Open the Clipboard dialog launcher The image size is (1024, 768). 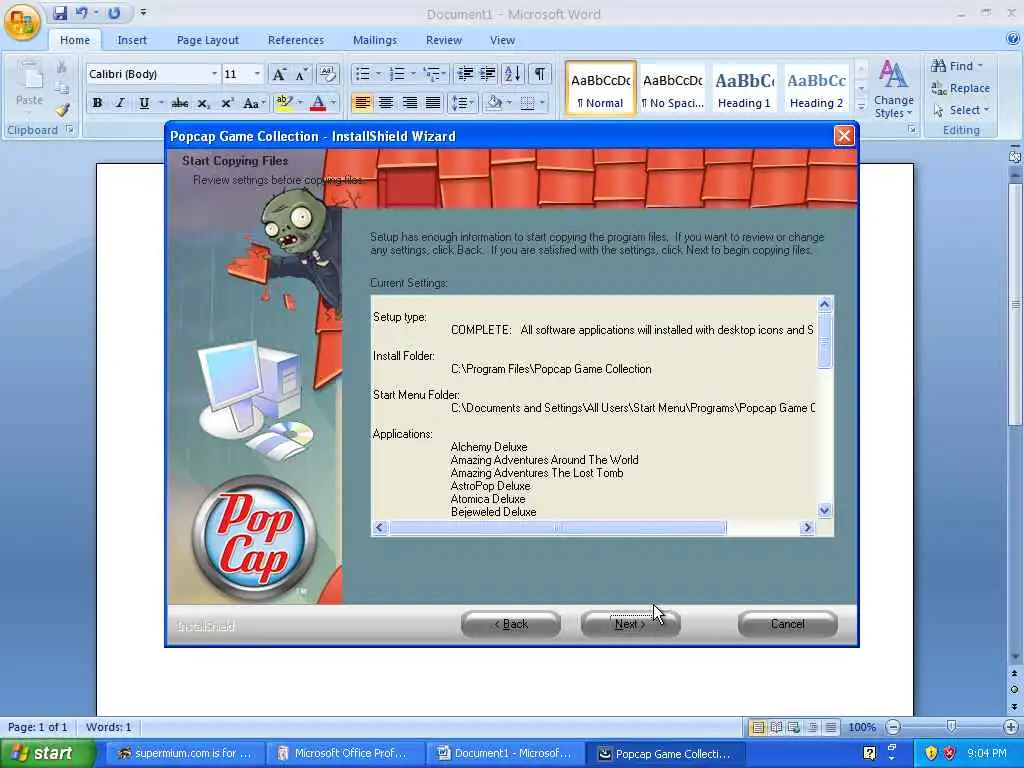click(69, 130)
